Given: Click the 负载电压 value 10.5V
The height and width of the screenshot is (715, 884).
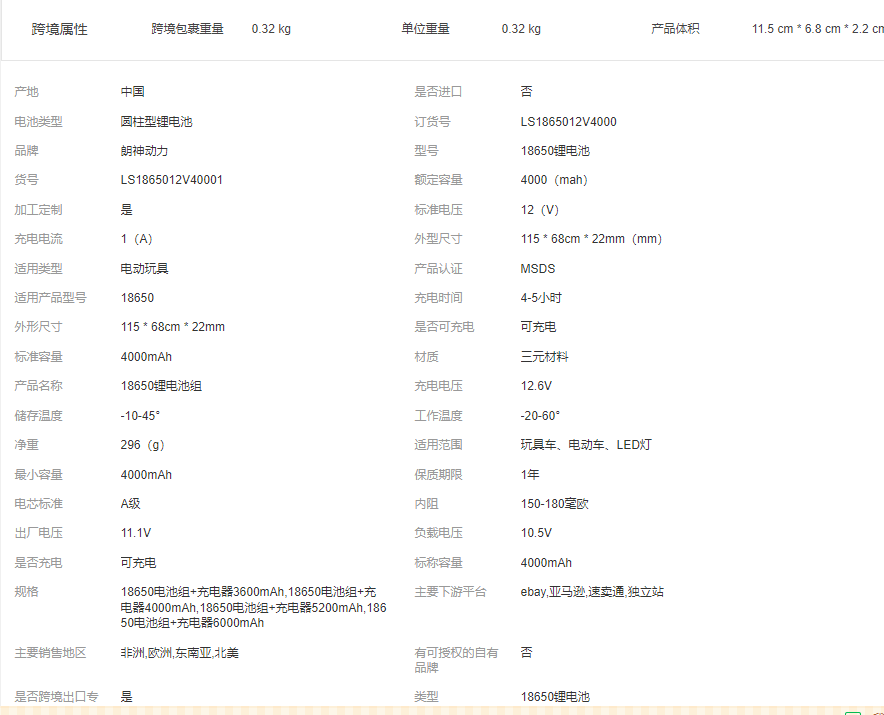Looking at the screenshot, I should (536, 533).
